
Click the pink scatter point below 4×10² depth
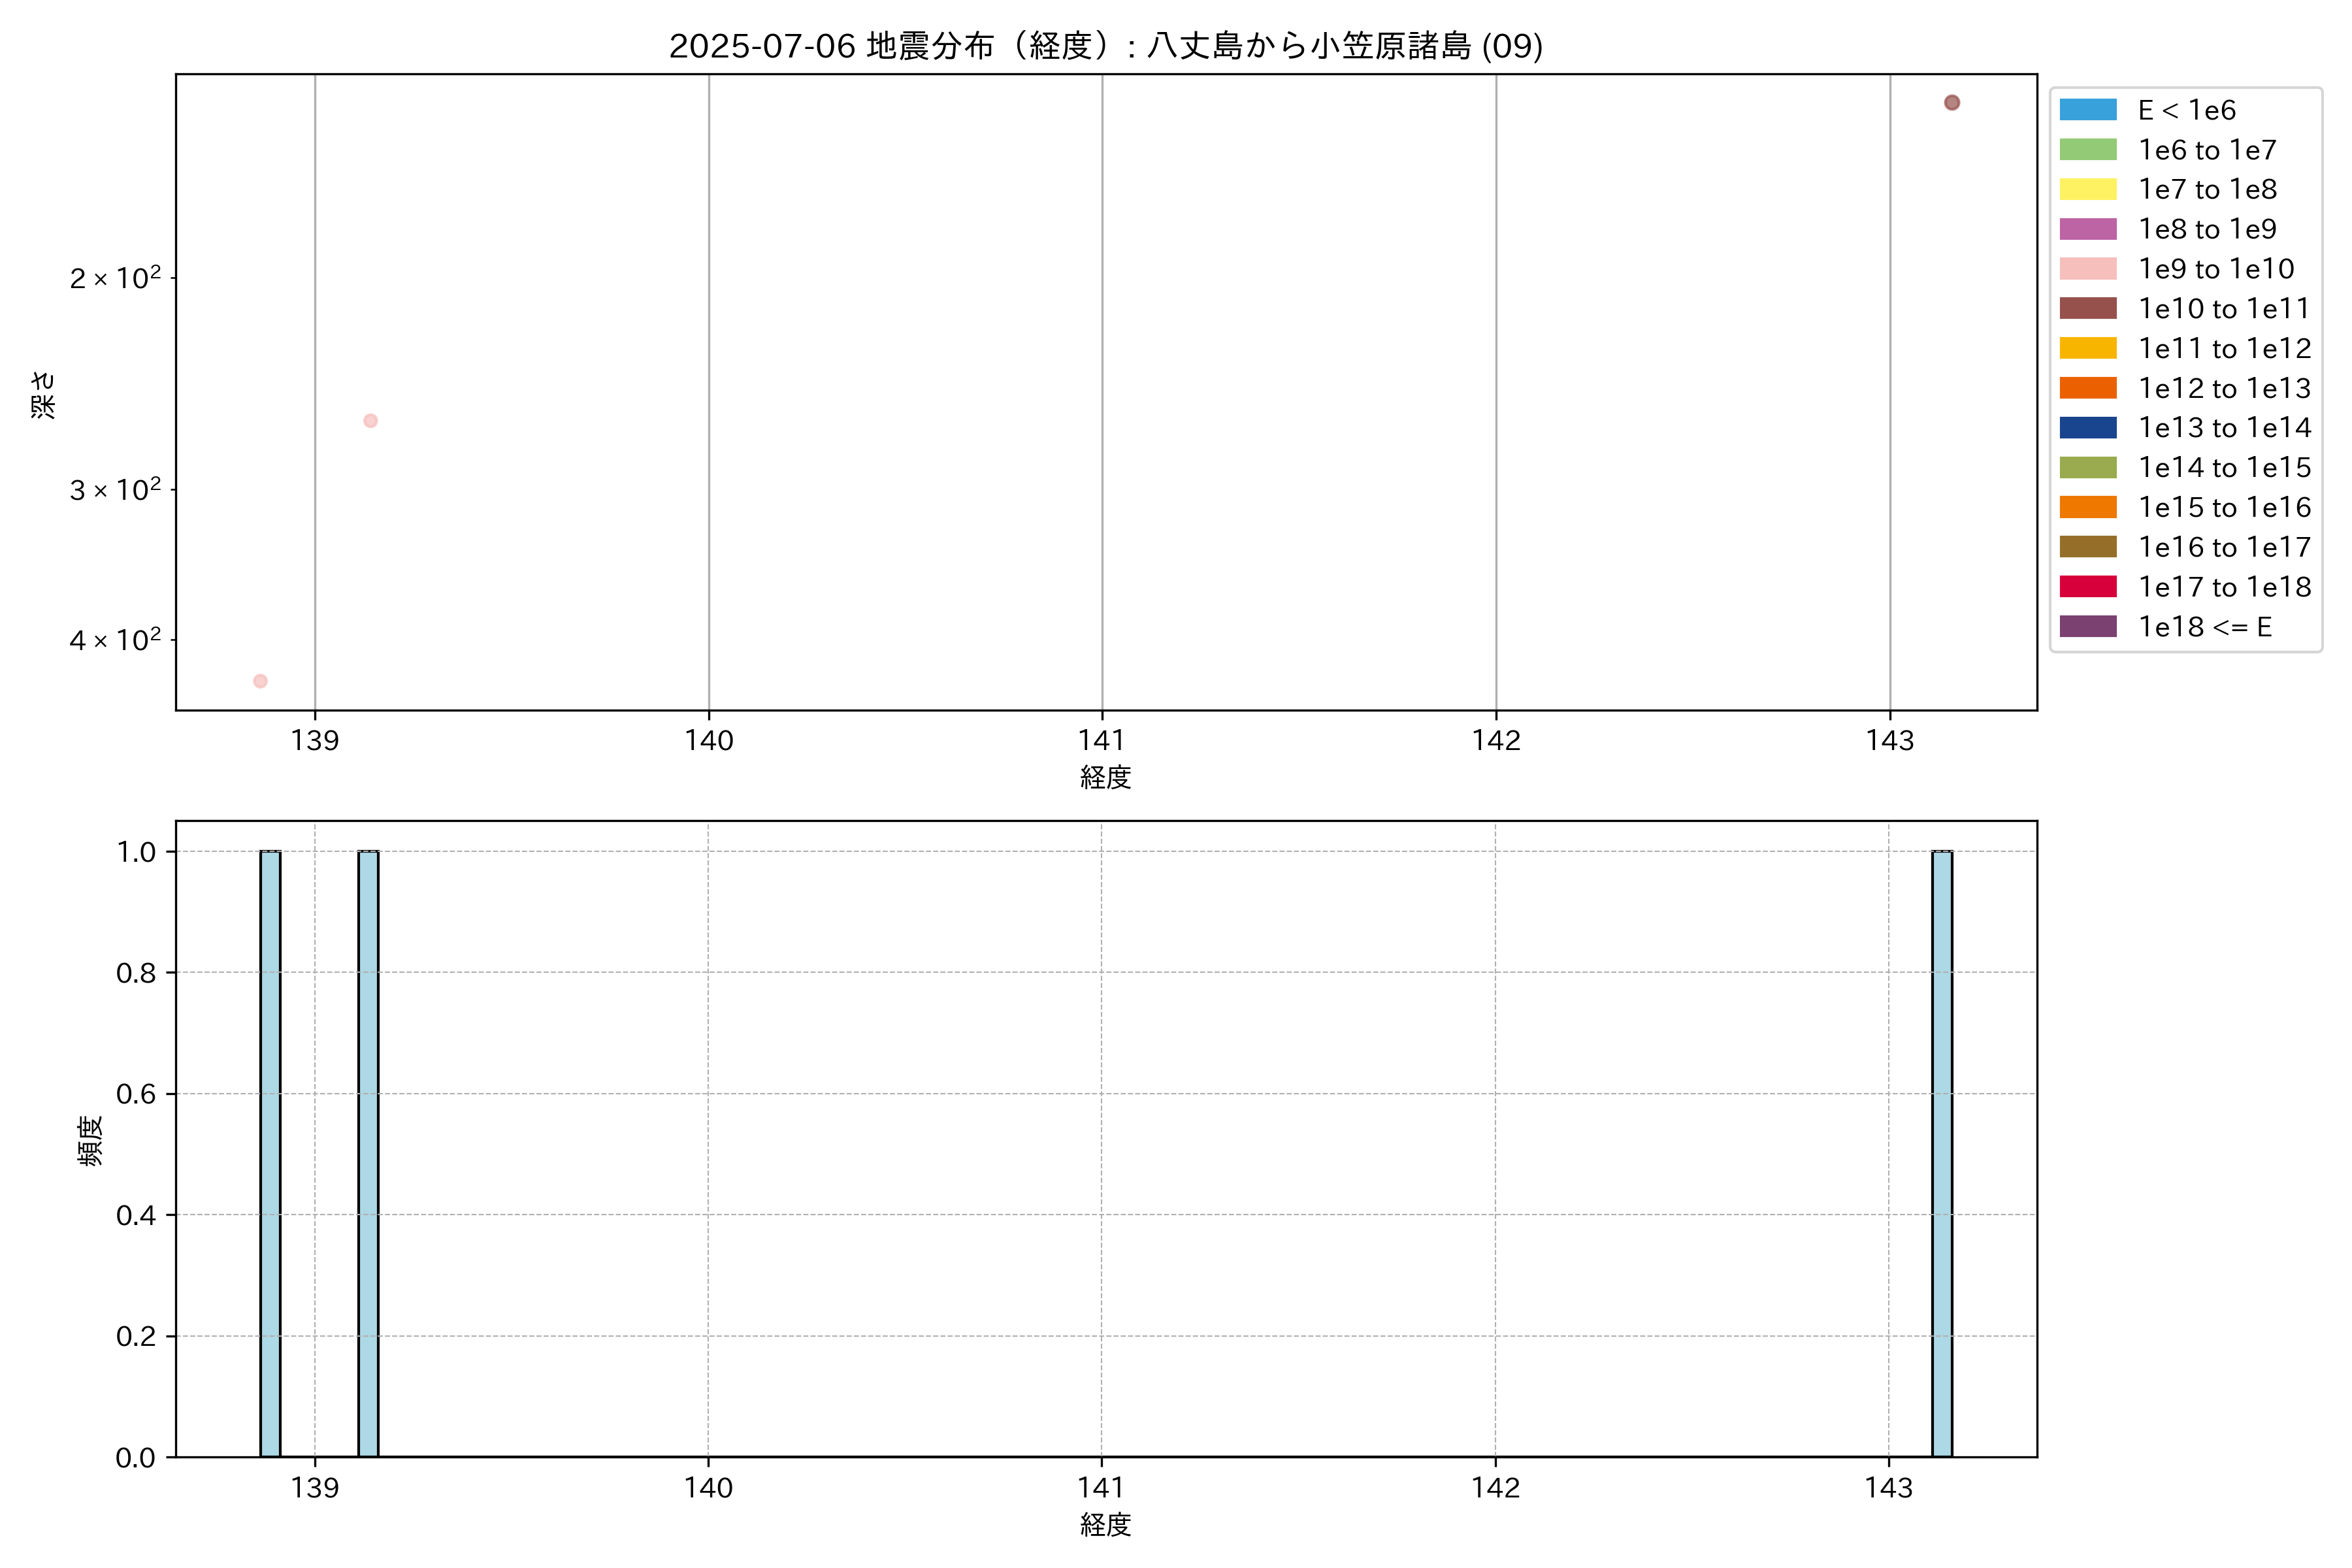260,681
